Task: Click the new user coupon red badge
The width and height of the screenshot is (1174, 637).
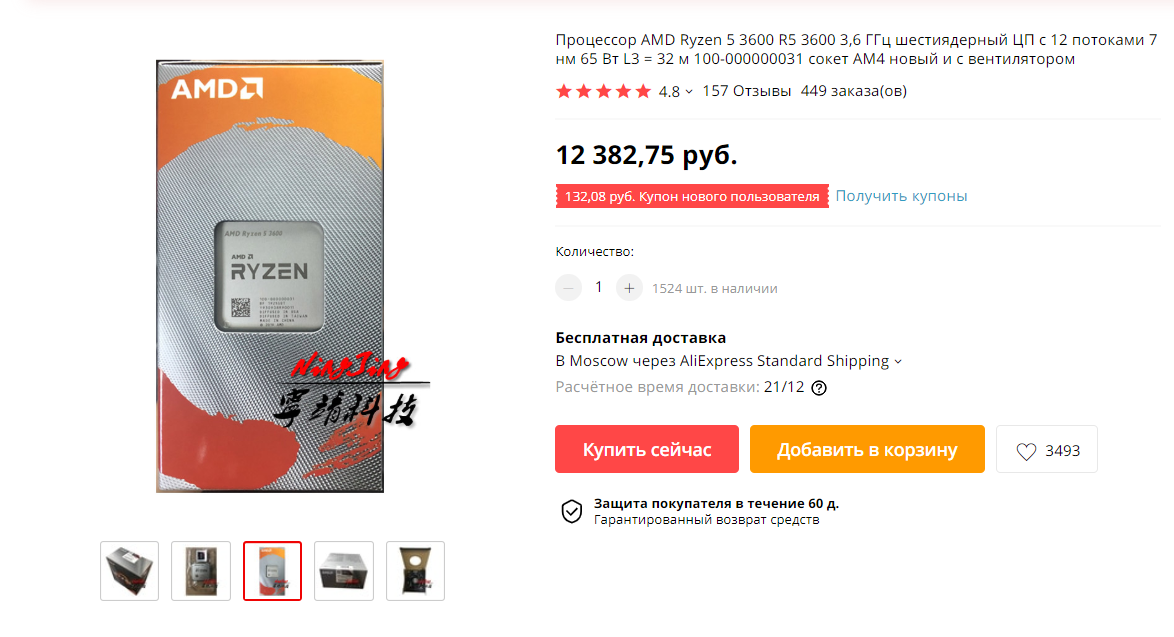Action: (x=692, y=196)
